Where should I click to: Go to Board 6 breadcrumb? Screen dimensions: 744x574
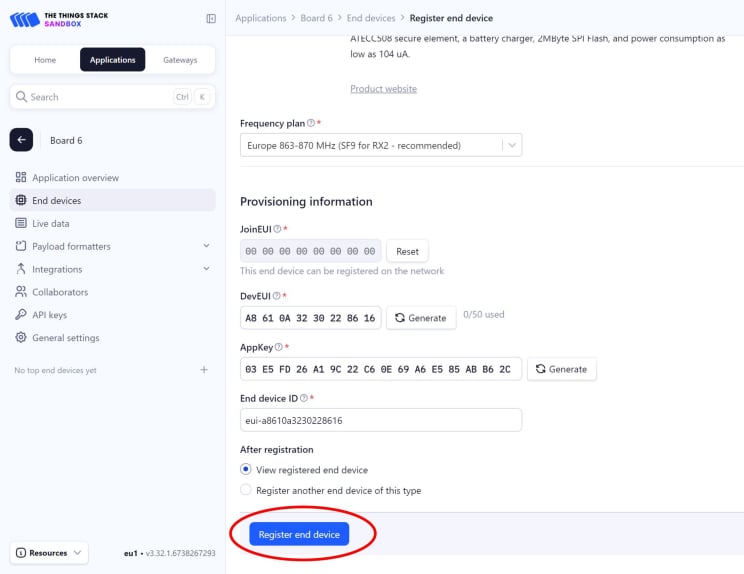point(316,18)
